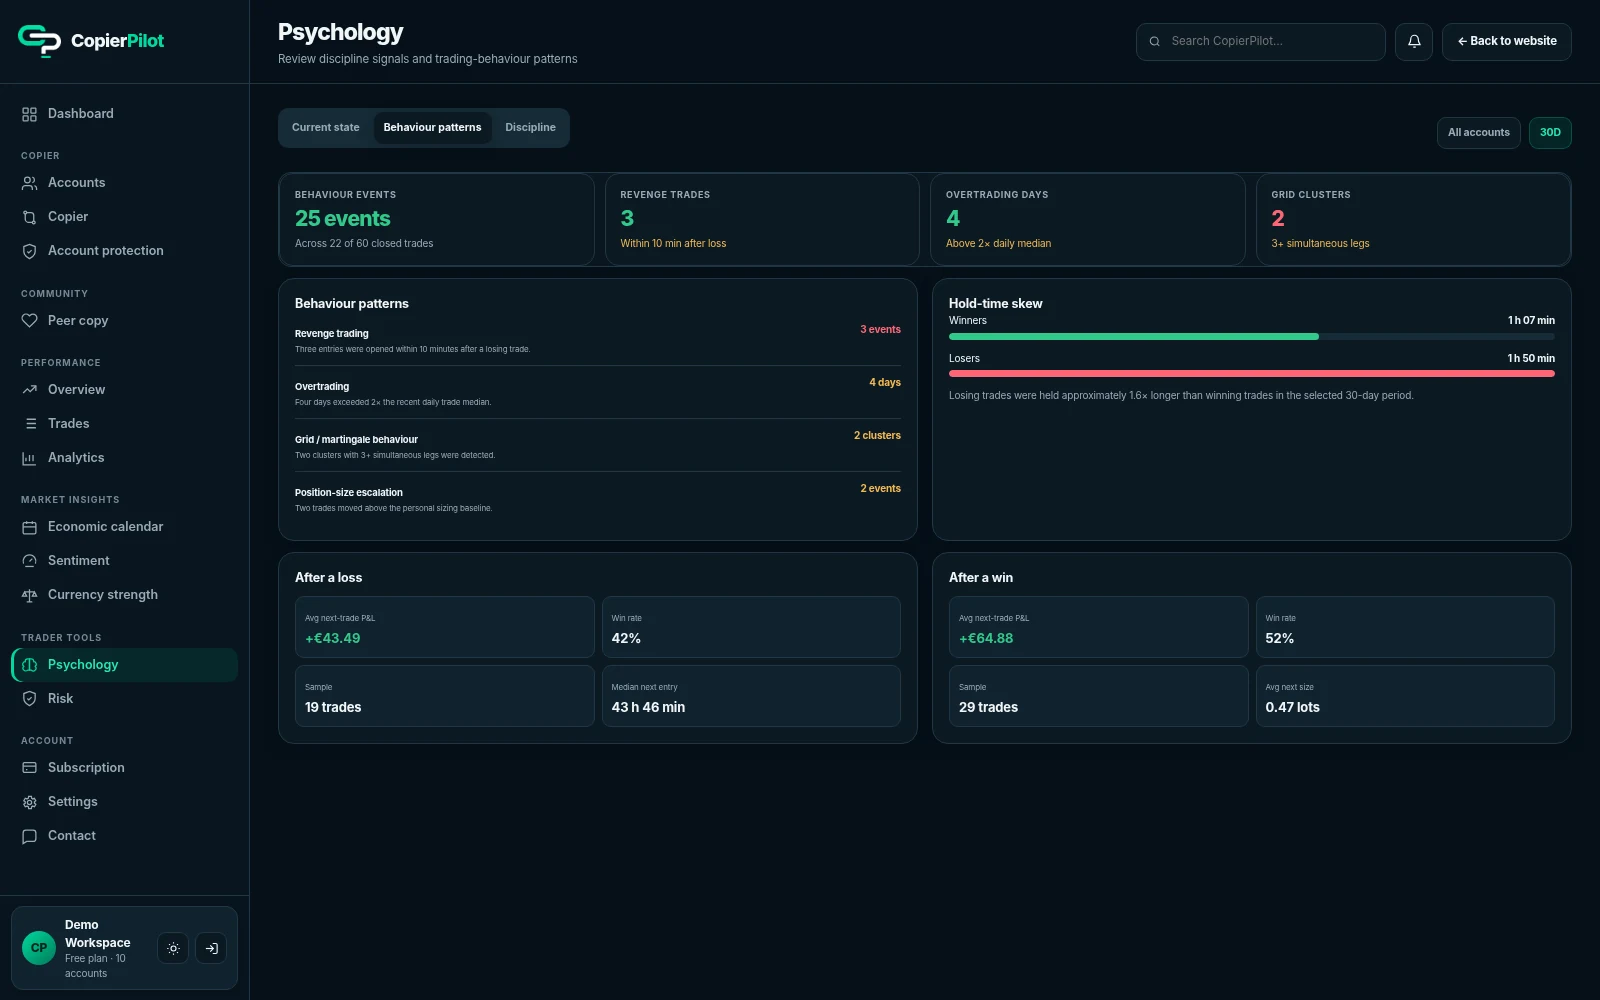
Task: Click the '+€64.88' after-win value
Action: (986, 639)
